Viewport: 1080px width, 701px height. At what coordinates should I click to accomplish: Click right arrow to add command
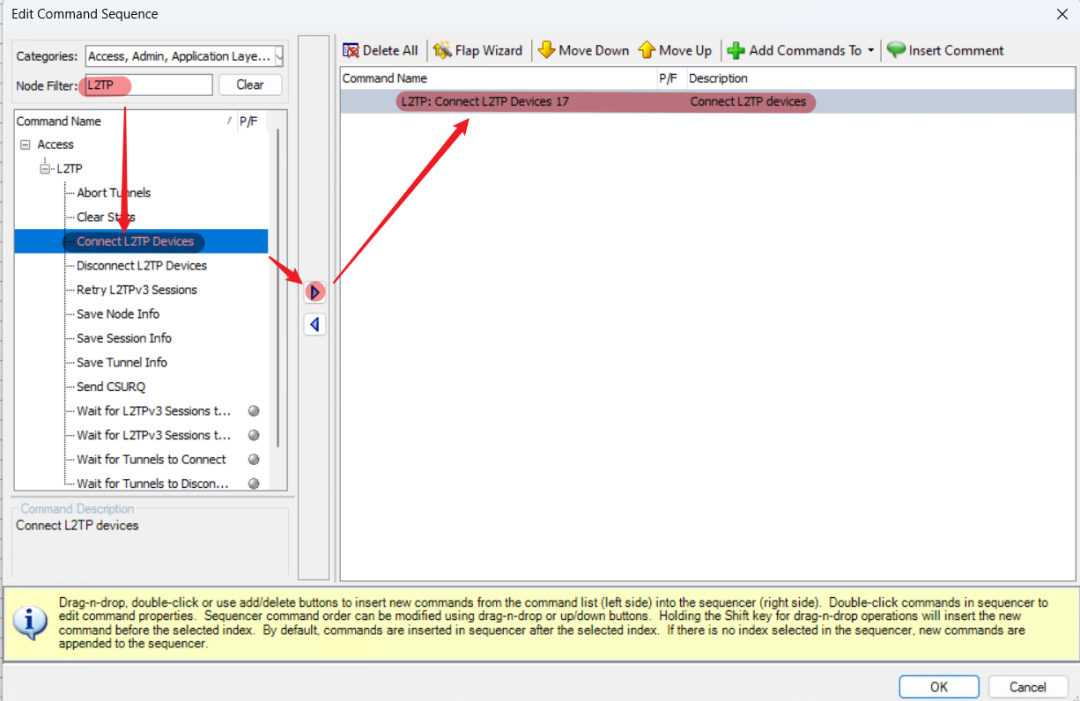tap(315, 292)
